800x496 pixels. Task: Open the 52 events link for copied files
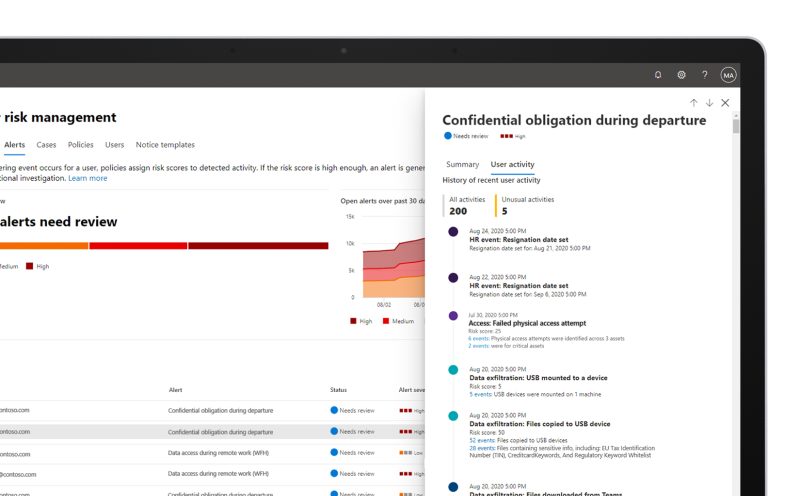(x=482, y=440)
